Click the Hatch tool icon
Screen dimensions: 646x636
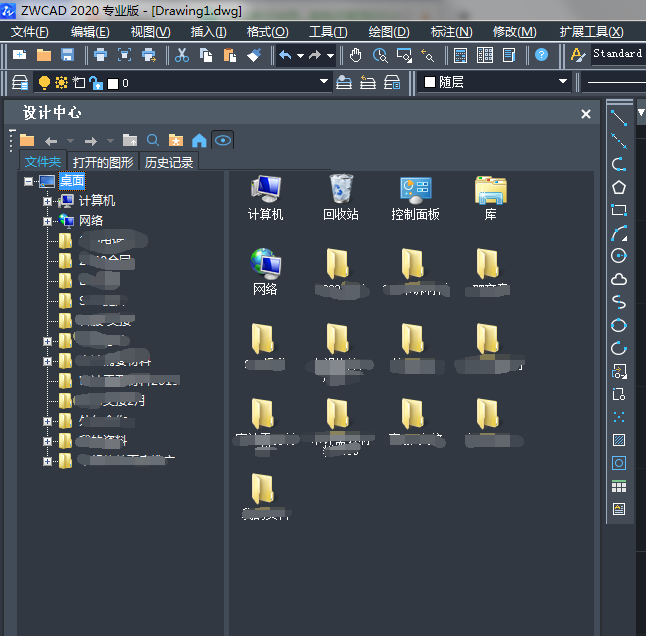click(619, 440)
